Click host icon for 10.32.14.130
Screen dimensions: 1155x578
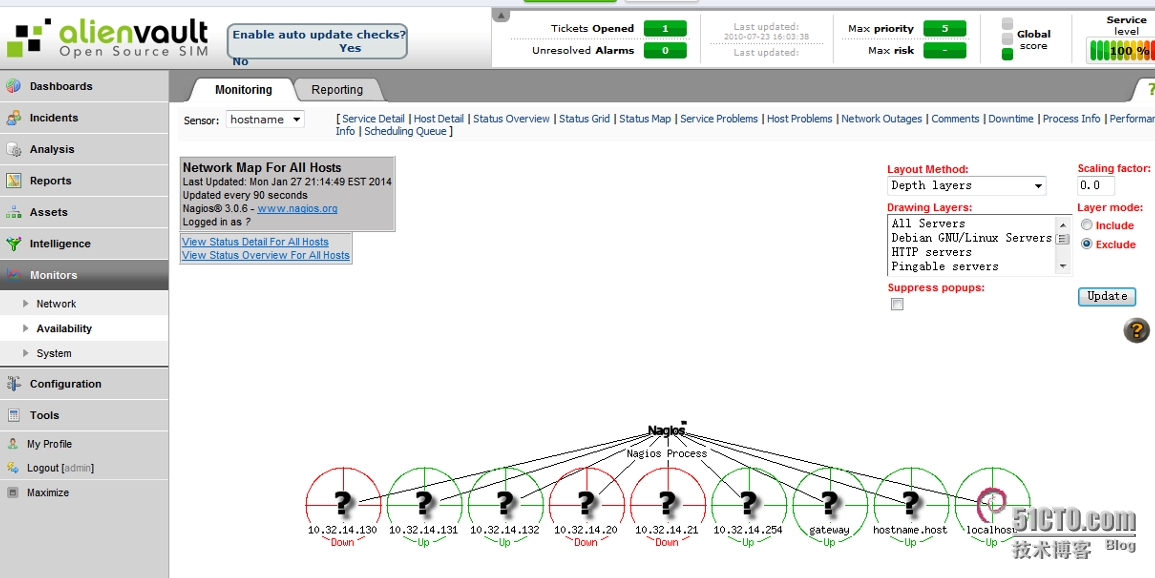point(343,504)
